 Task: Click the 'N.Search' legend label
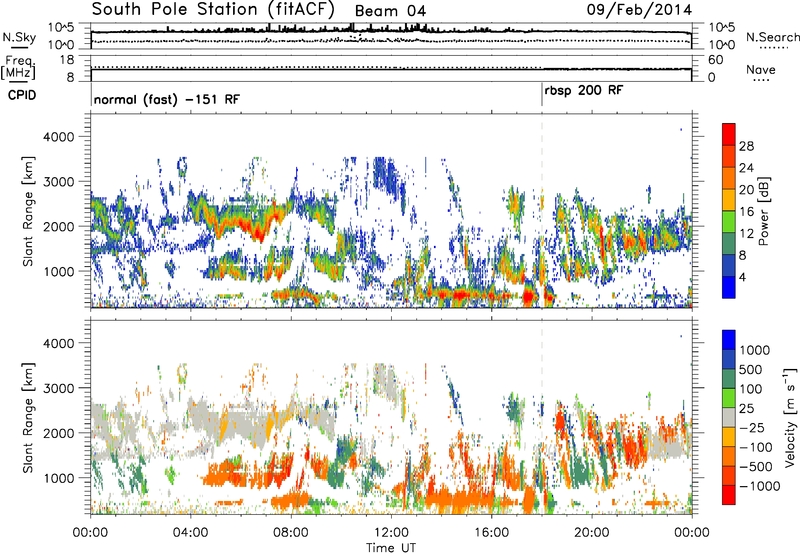(772, 37)
